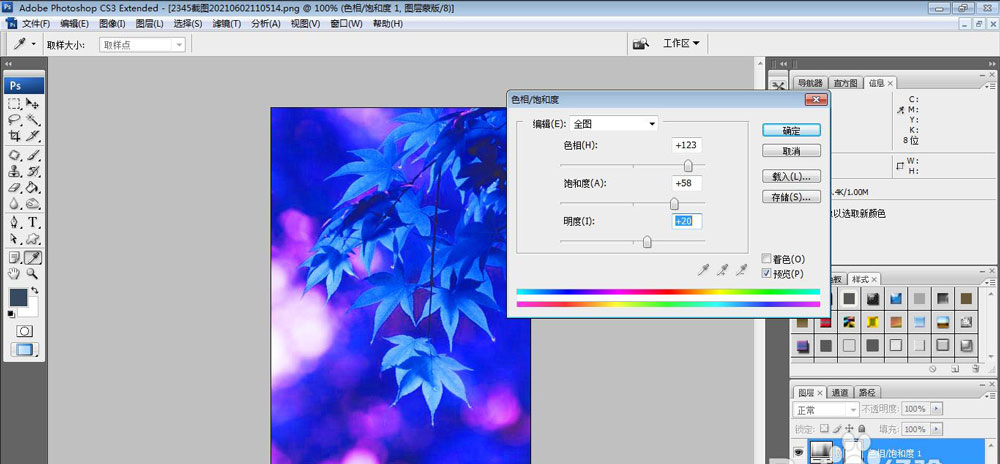Open the 不透明度 opacity slider arrow
The image size is (1000, 464).
(936, 409)
